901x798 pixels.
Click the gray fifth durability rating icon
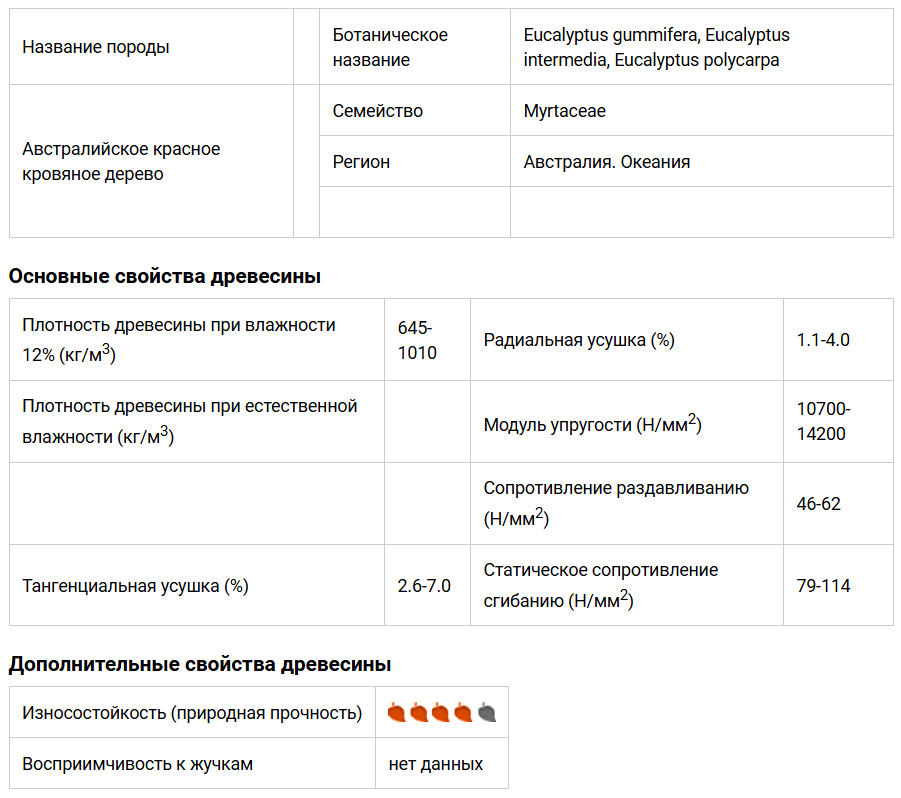(487, 712)
